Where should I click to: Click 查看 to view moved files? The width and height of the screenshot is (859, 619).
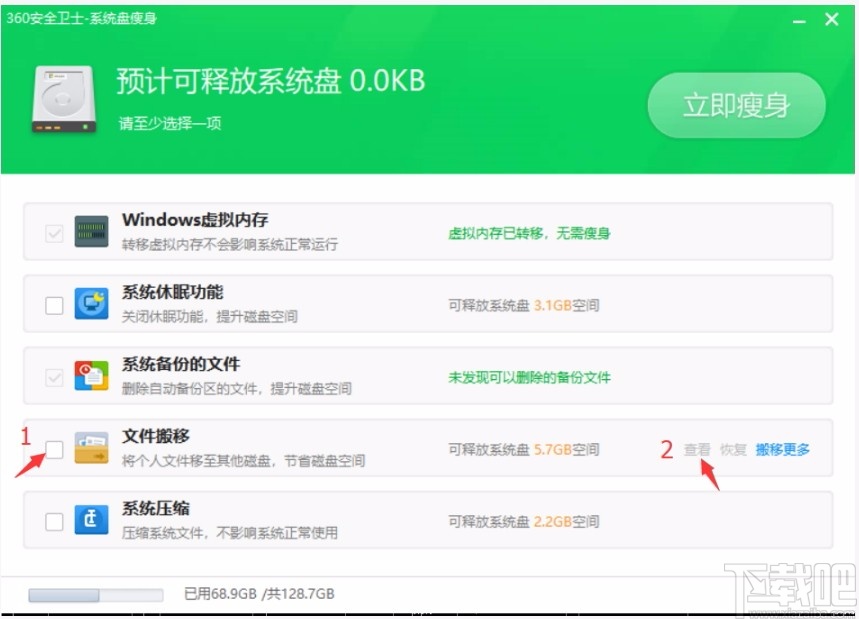coord(696,450)
